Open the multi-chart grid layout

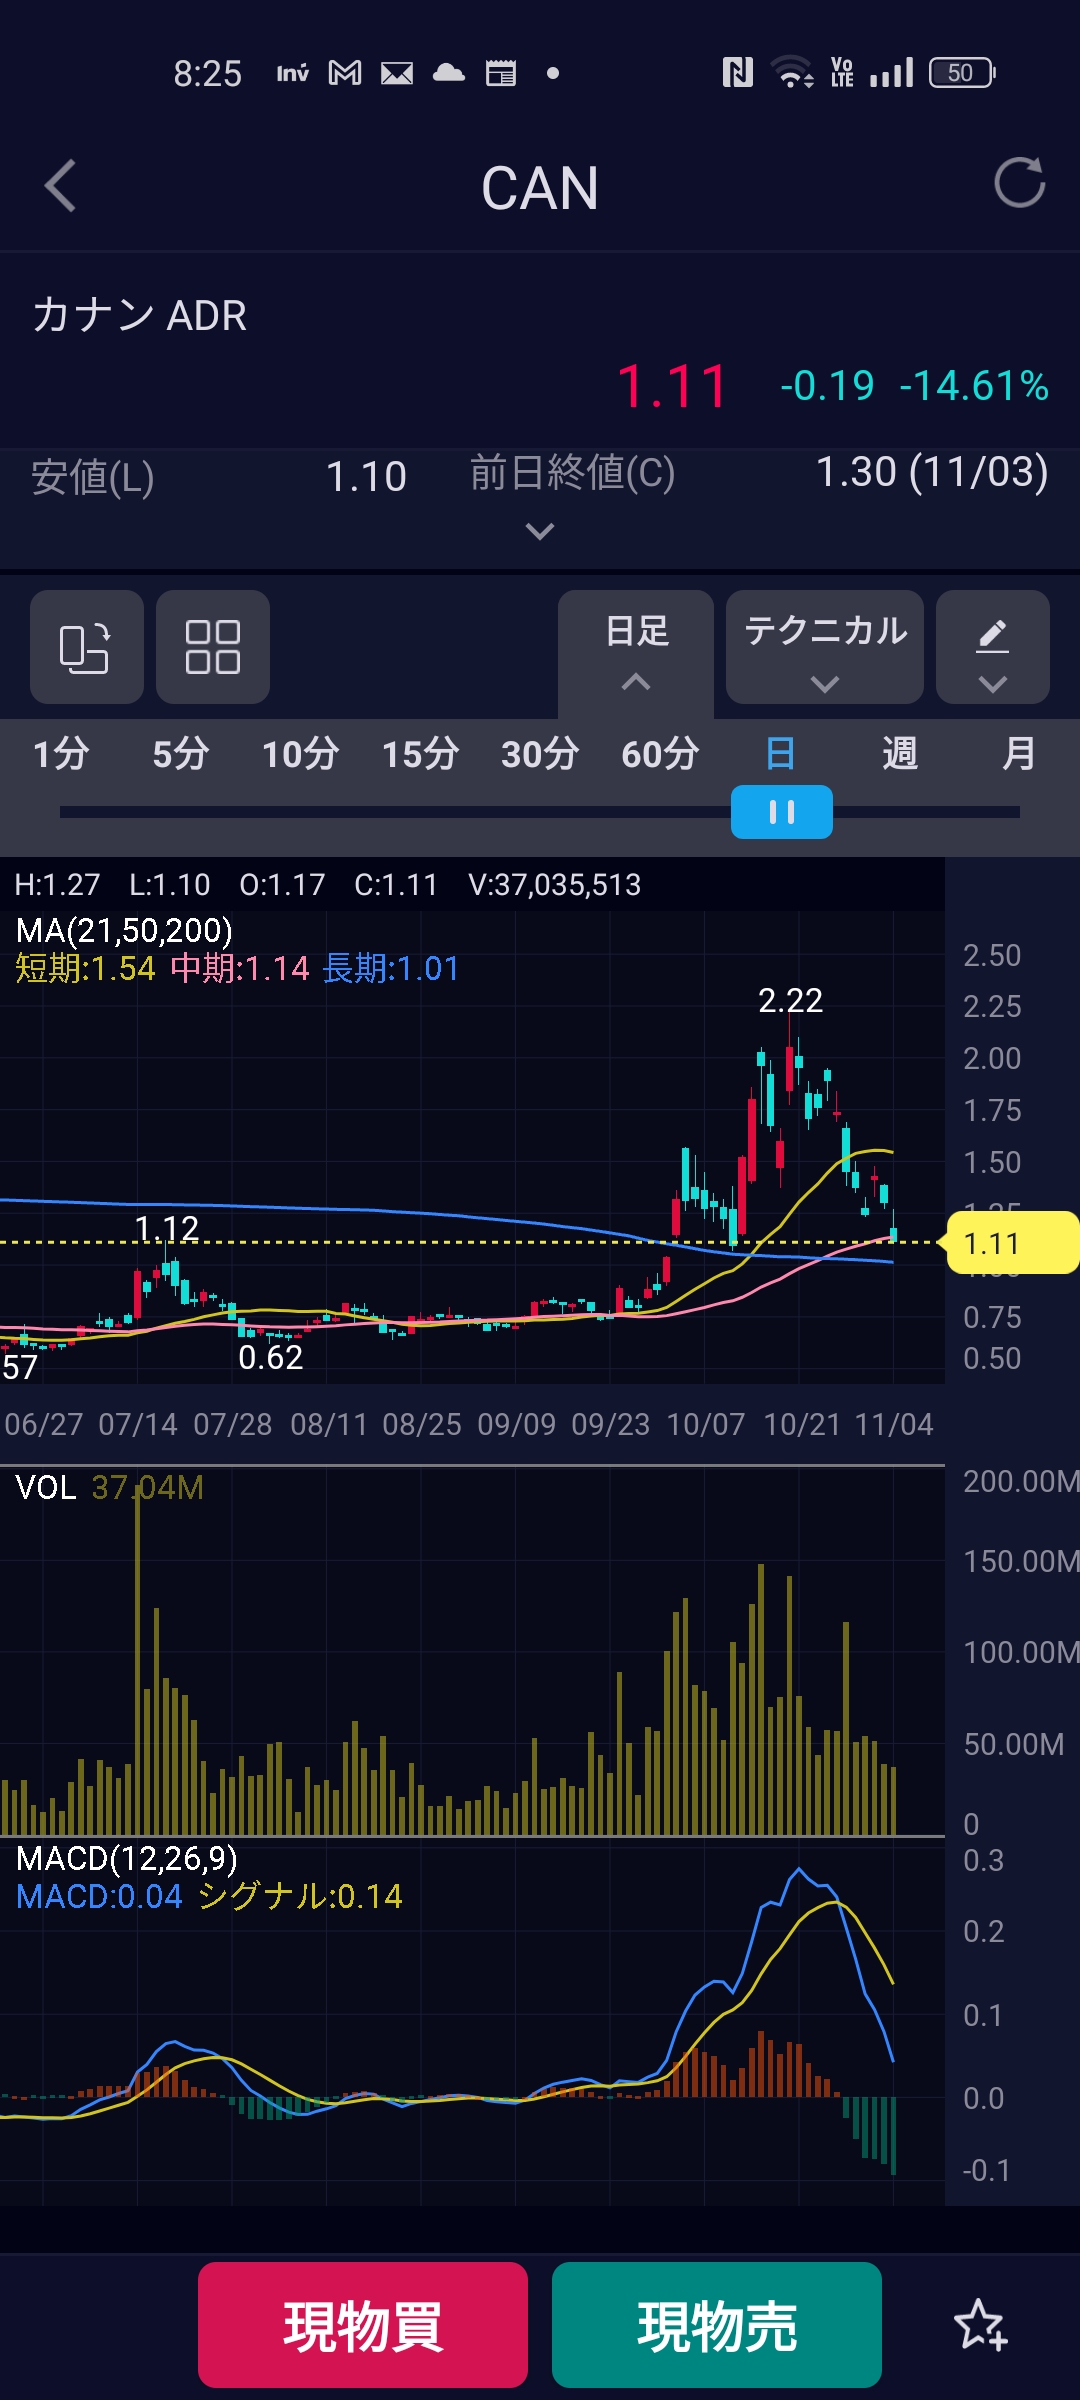[x=212, y=647]
